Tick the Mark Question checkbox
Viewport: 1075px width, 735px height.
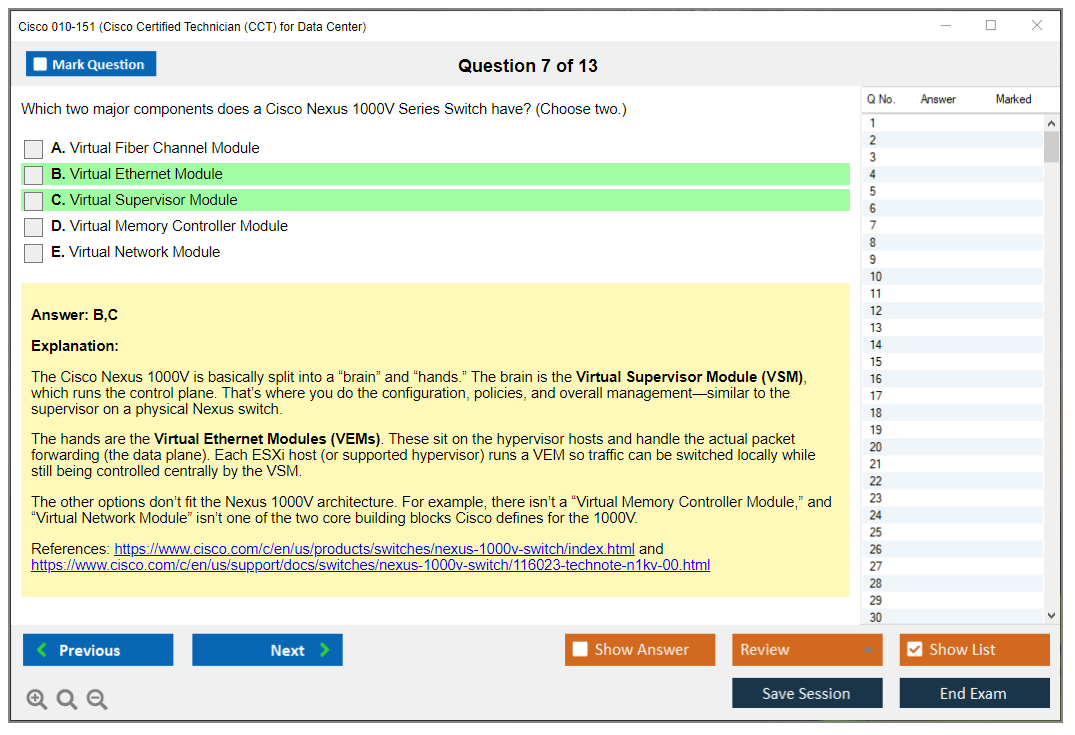coord(41,65)
